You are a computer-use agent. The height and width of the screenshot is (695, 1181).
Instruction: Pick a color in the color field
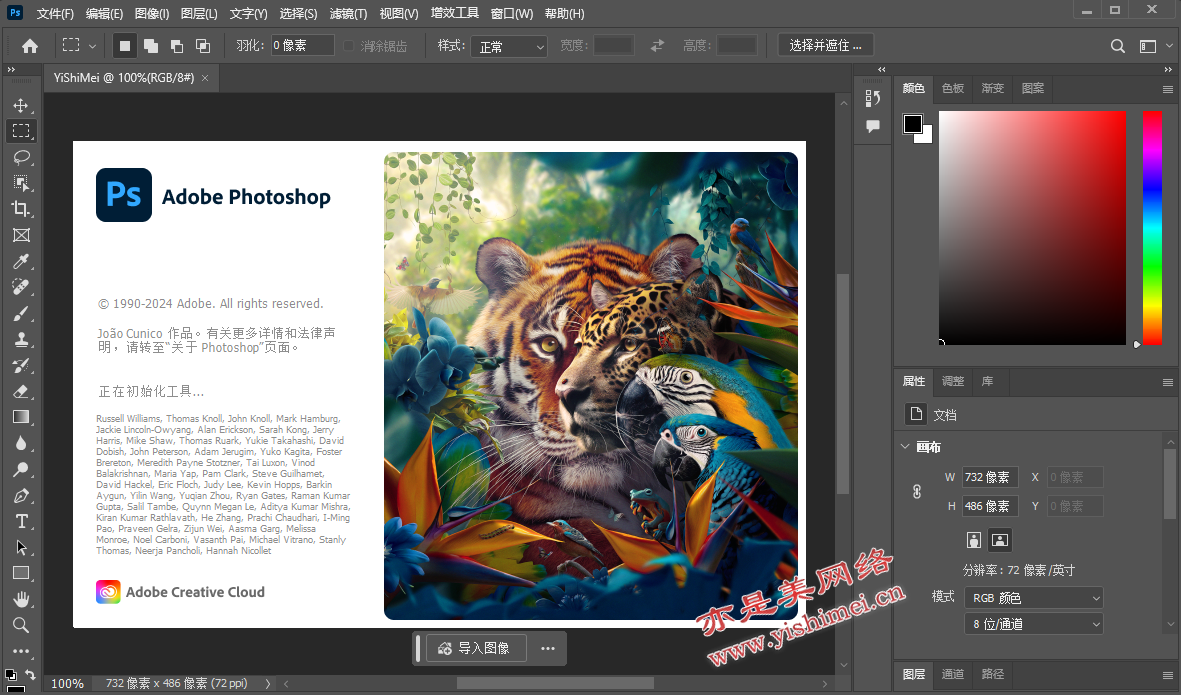[x=1033, y=228]
